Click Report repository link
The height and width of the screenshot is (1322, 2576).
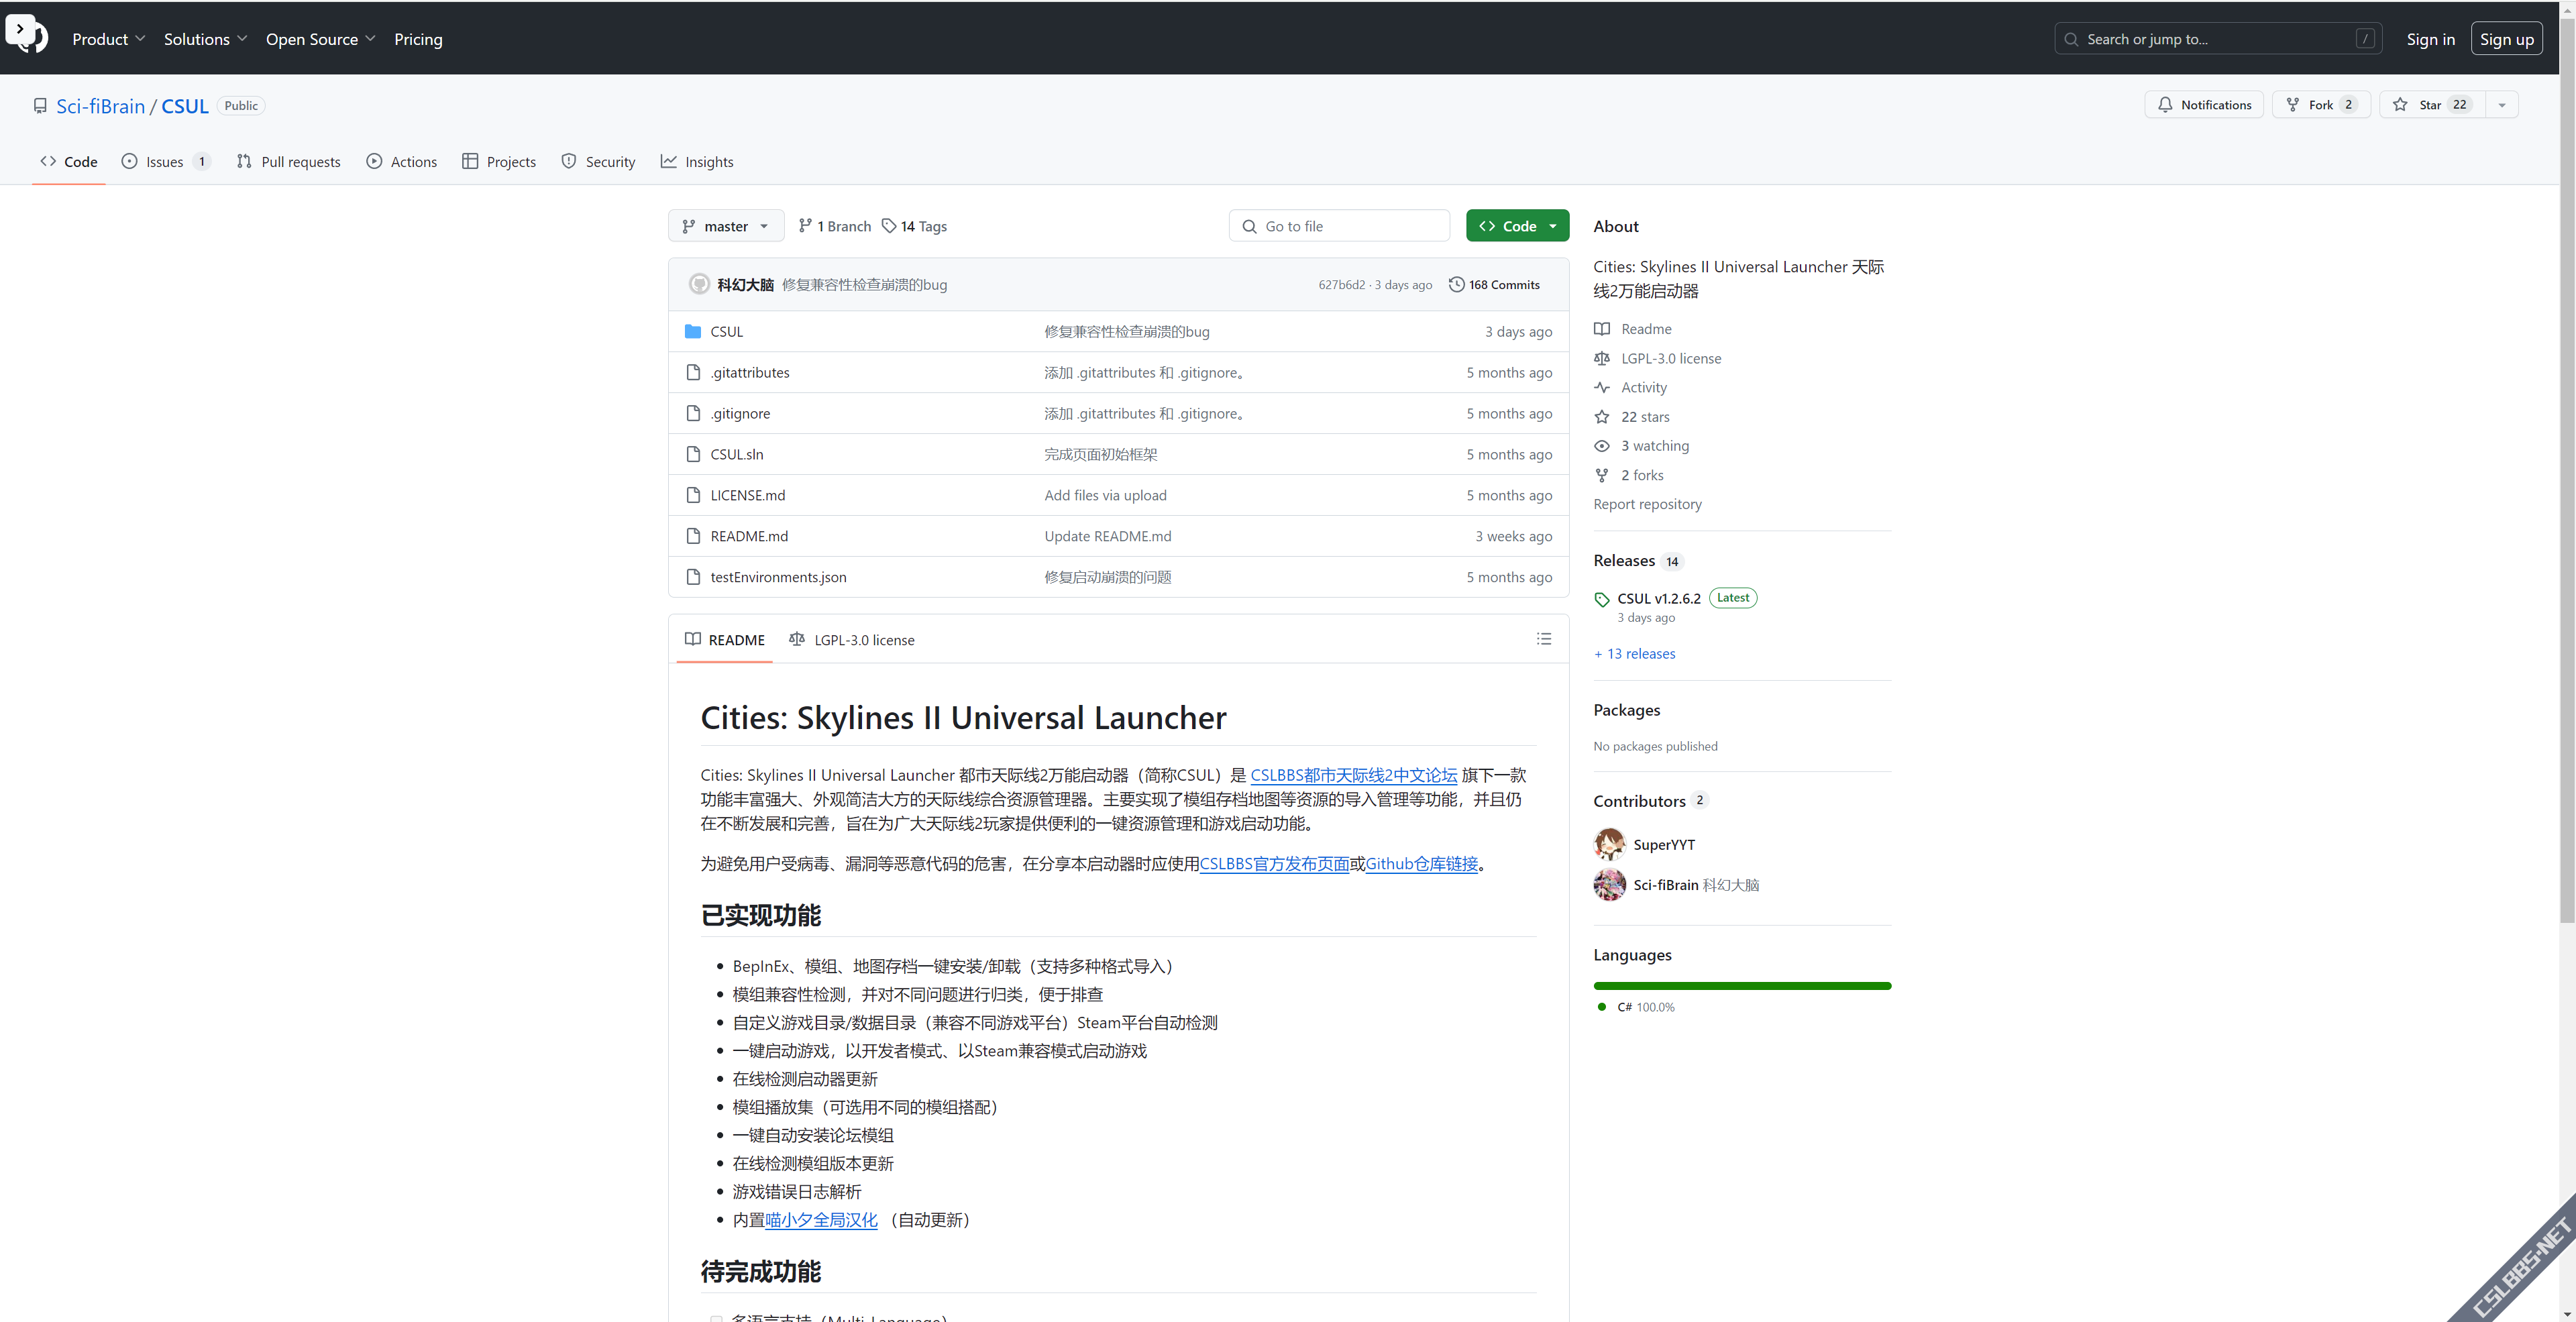click(x=1648, y=505)
